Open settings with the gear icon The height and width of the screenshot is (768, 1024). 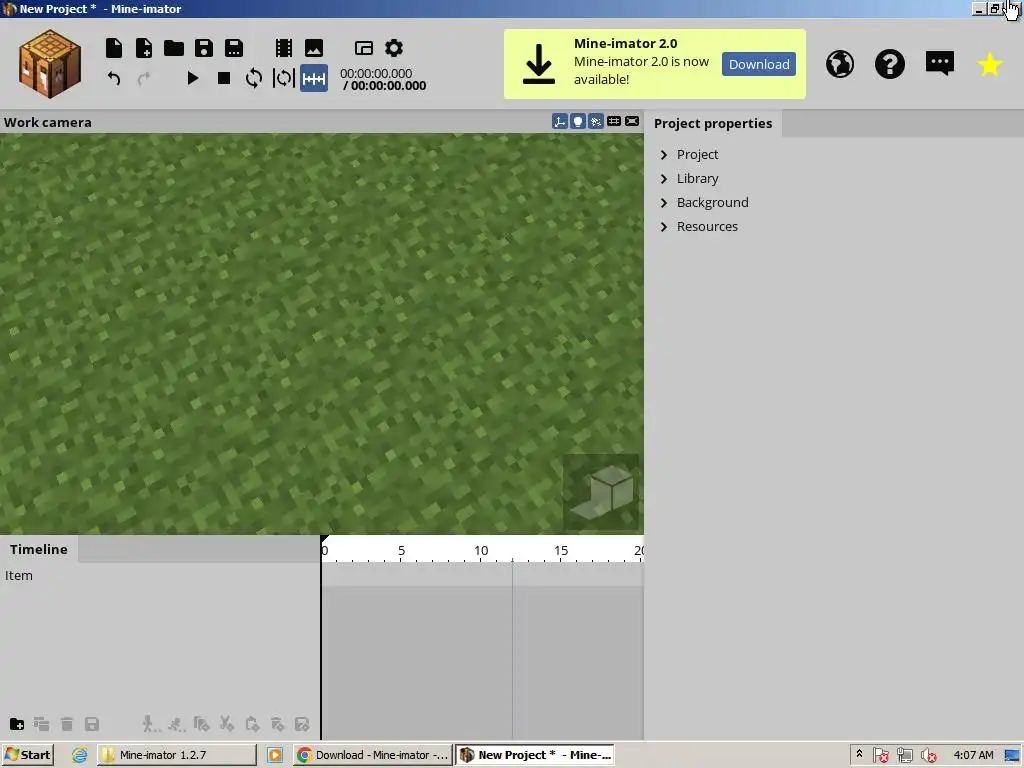(394, 48)
